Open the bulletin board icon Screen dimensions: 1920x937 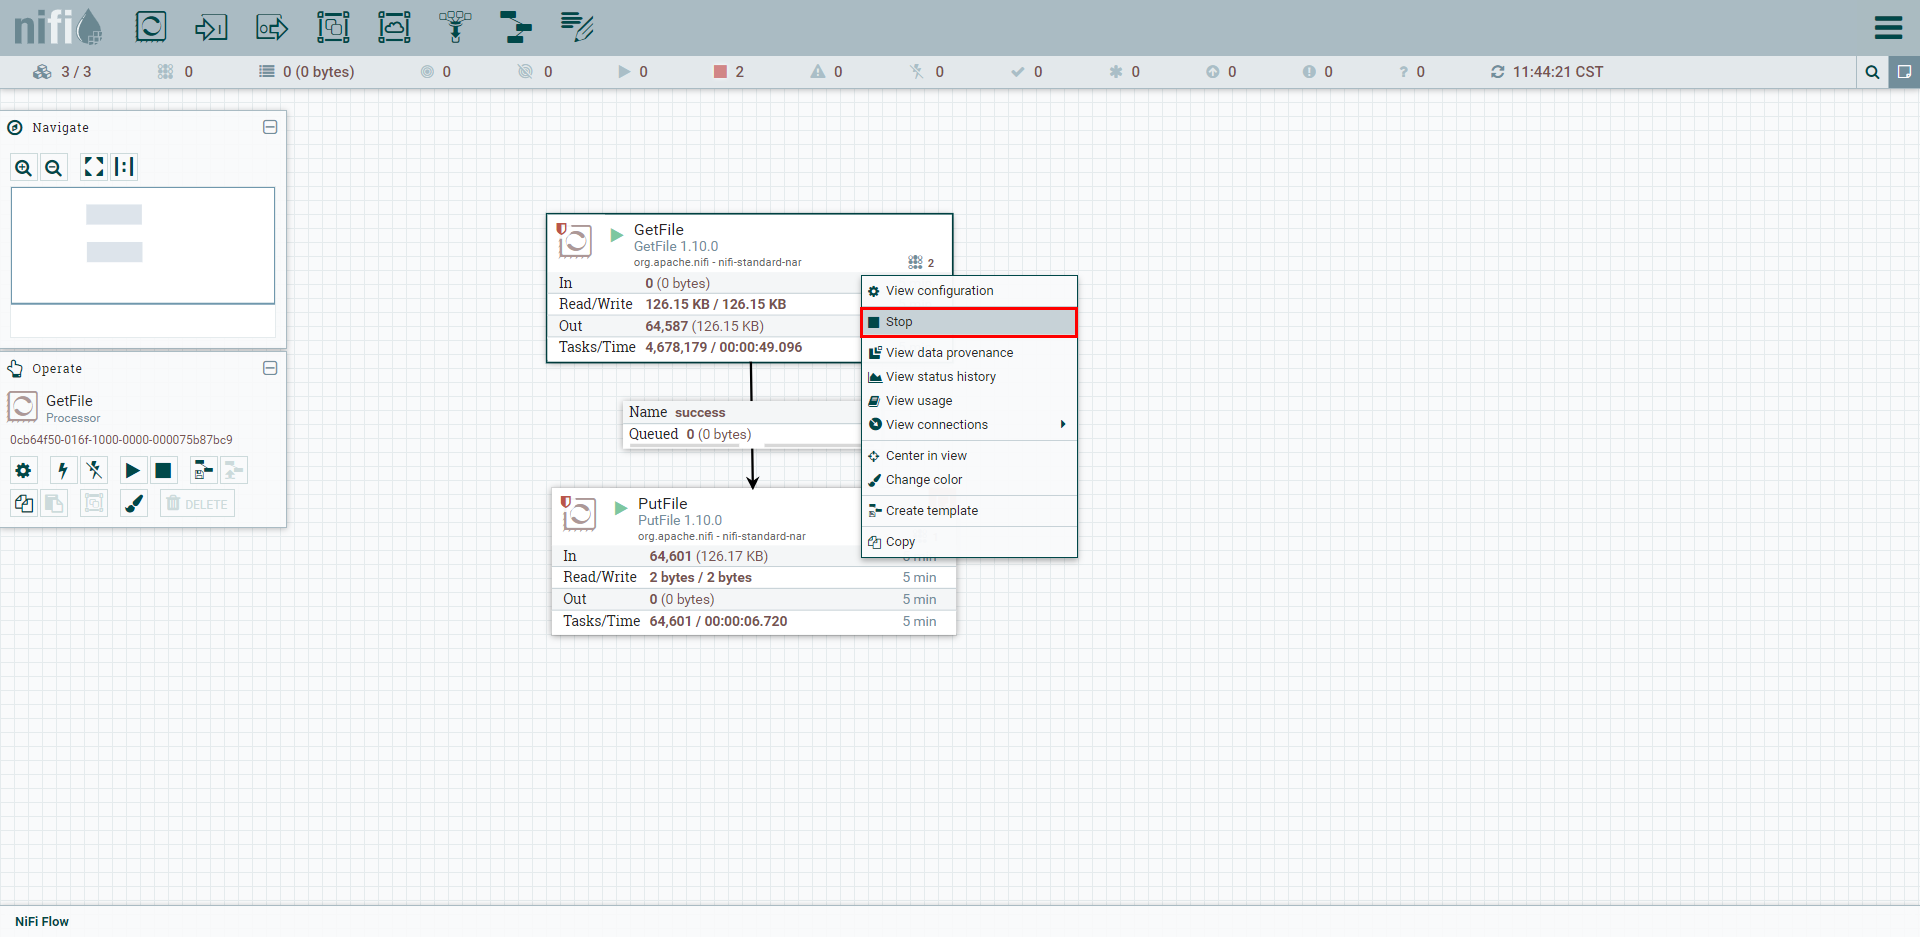[x=1904, y=72]
